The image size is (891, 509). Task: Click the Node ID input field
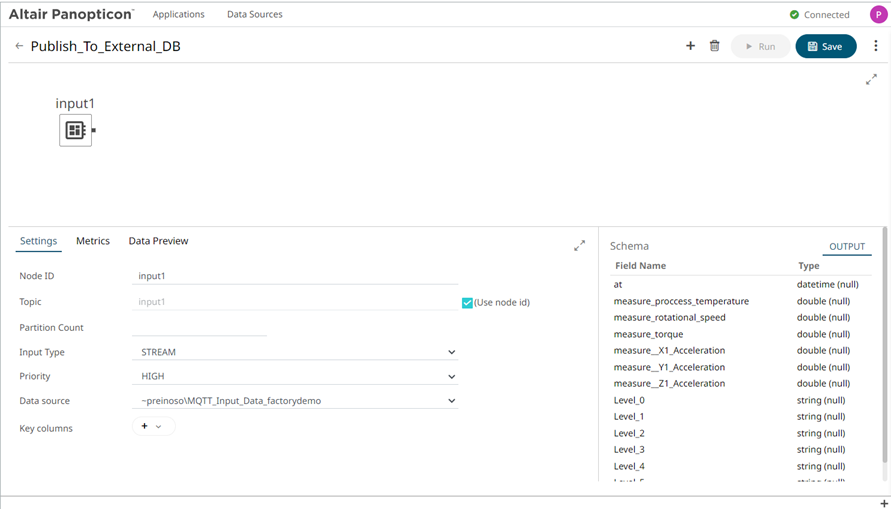pyautogui.click(x=295, y=276)
